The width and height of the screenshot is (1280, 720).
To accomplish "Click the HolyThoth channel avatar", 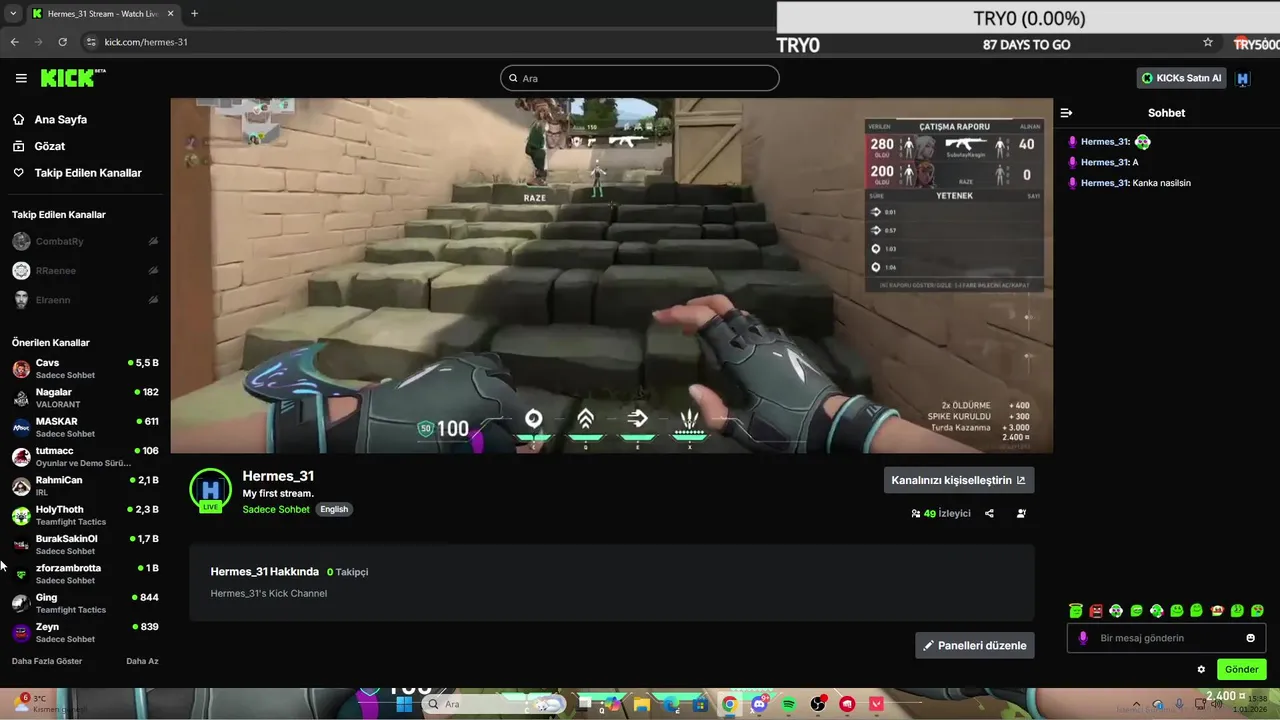I will click(21, 516).
